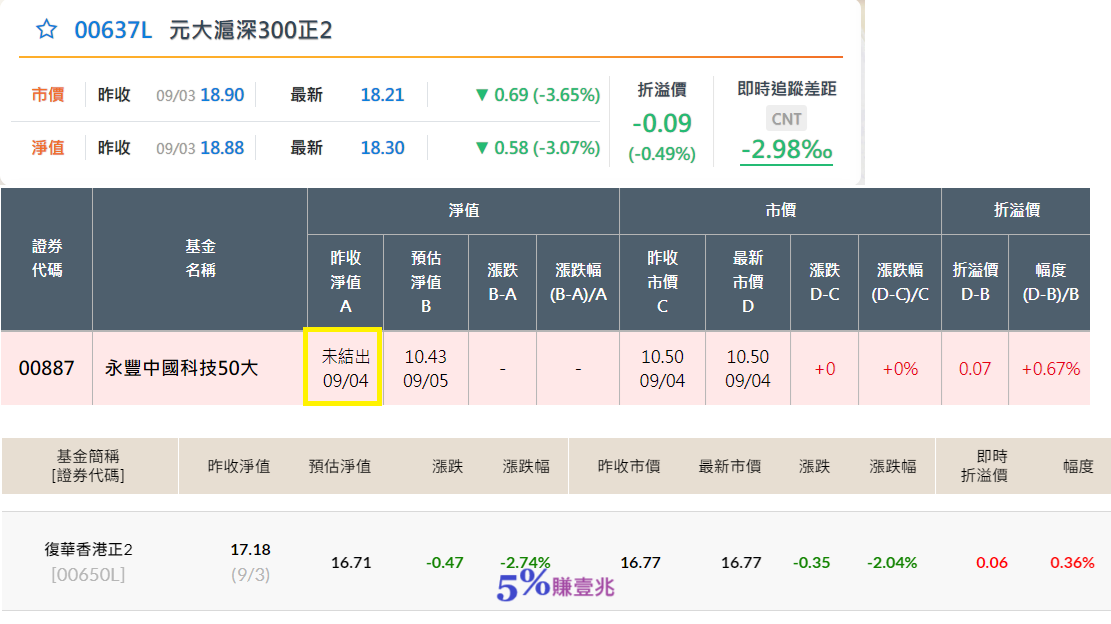The height and width of the screenshot is (624, 1111).
Task: Click the NAV previous close 18.88
Action: [222, 148]
